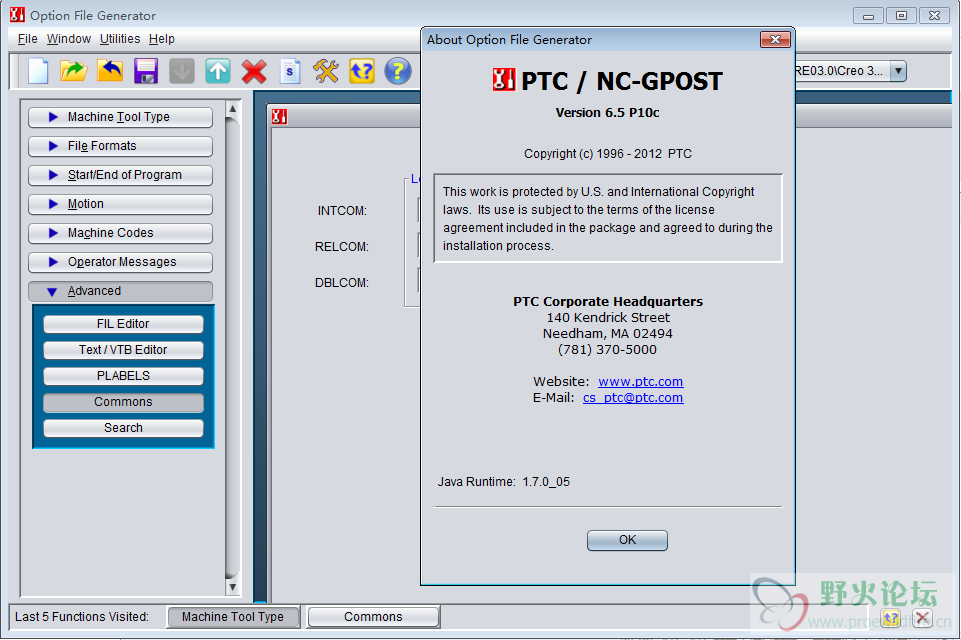Screen dimensions: 961x640
Task: Open the File menu
Action: point(28,39)
